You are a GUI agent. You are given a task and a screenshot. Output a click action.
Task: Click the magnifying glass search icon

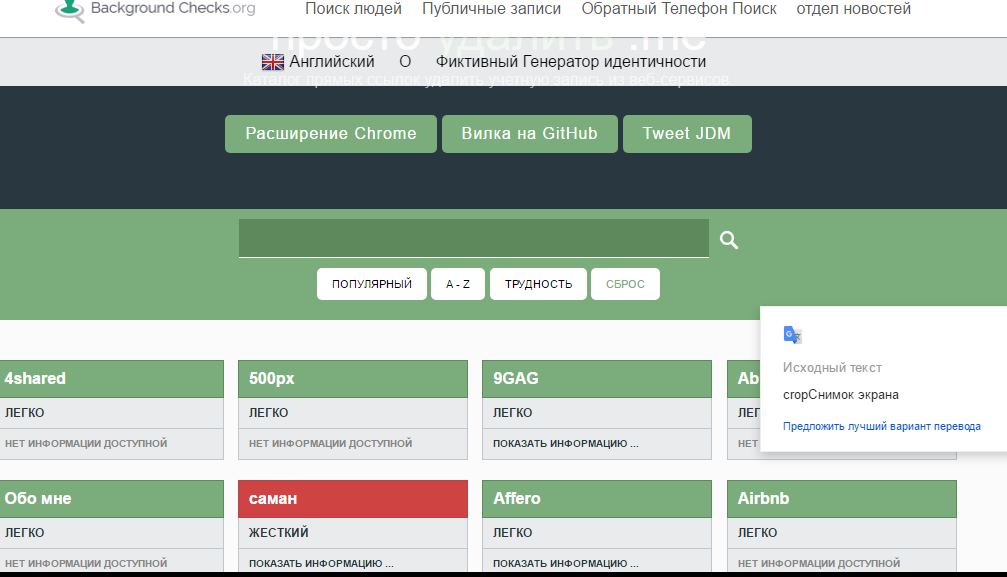729,240
